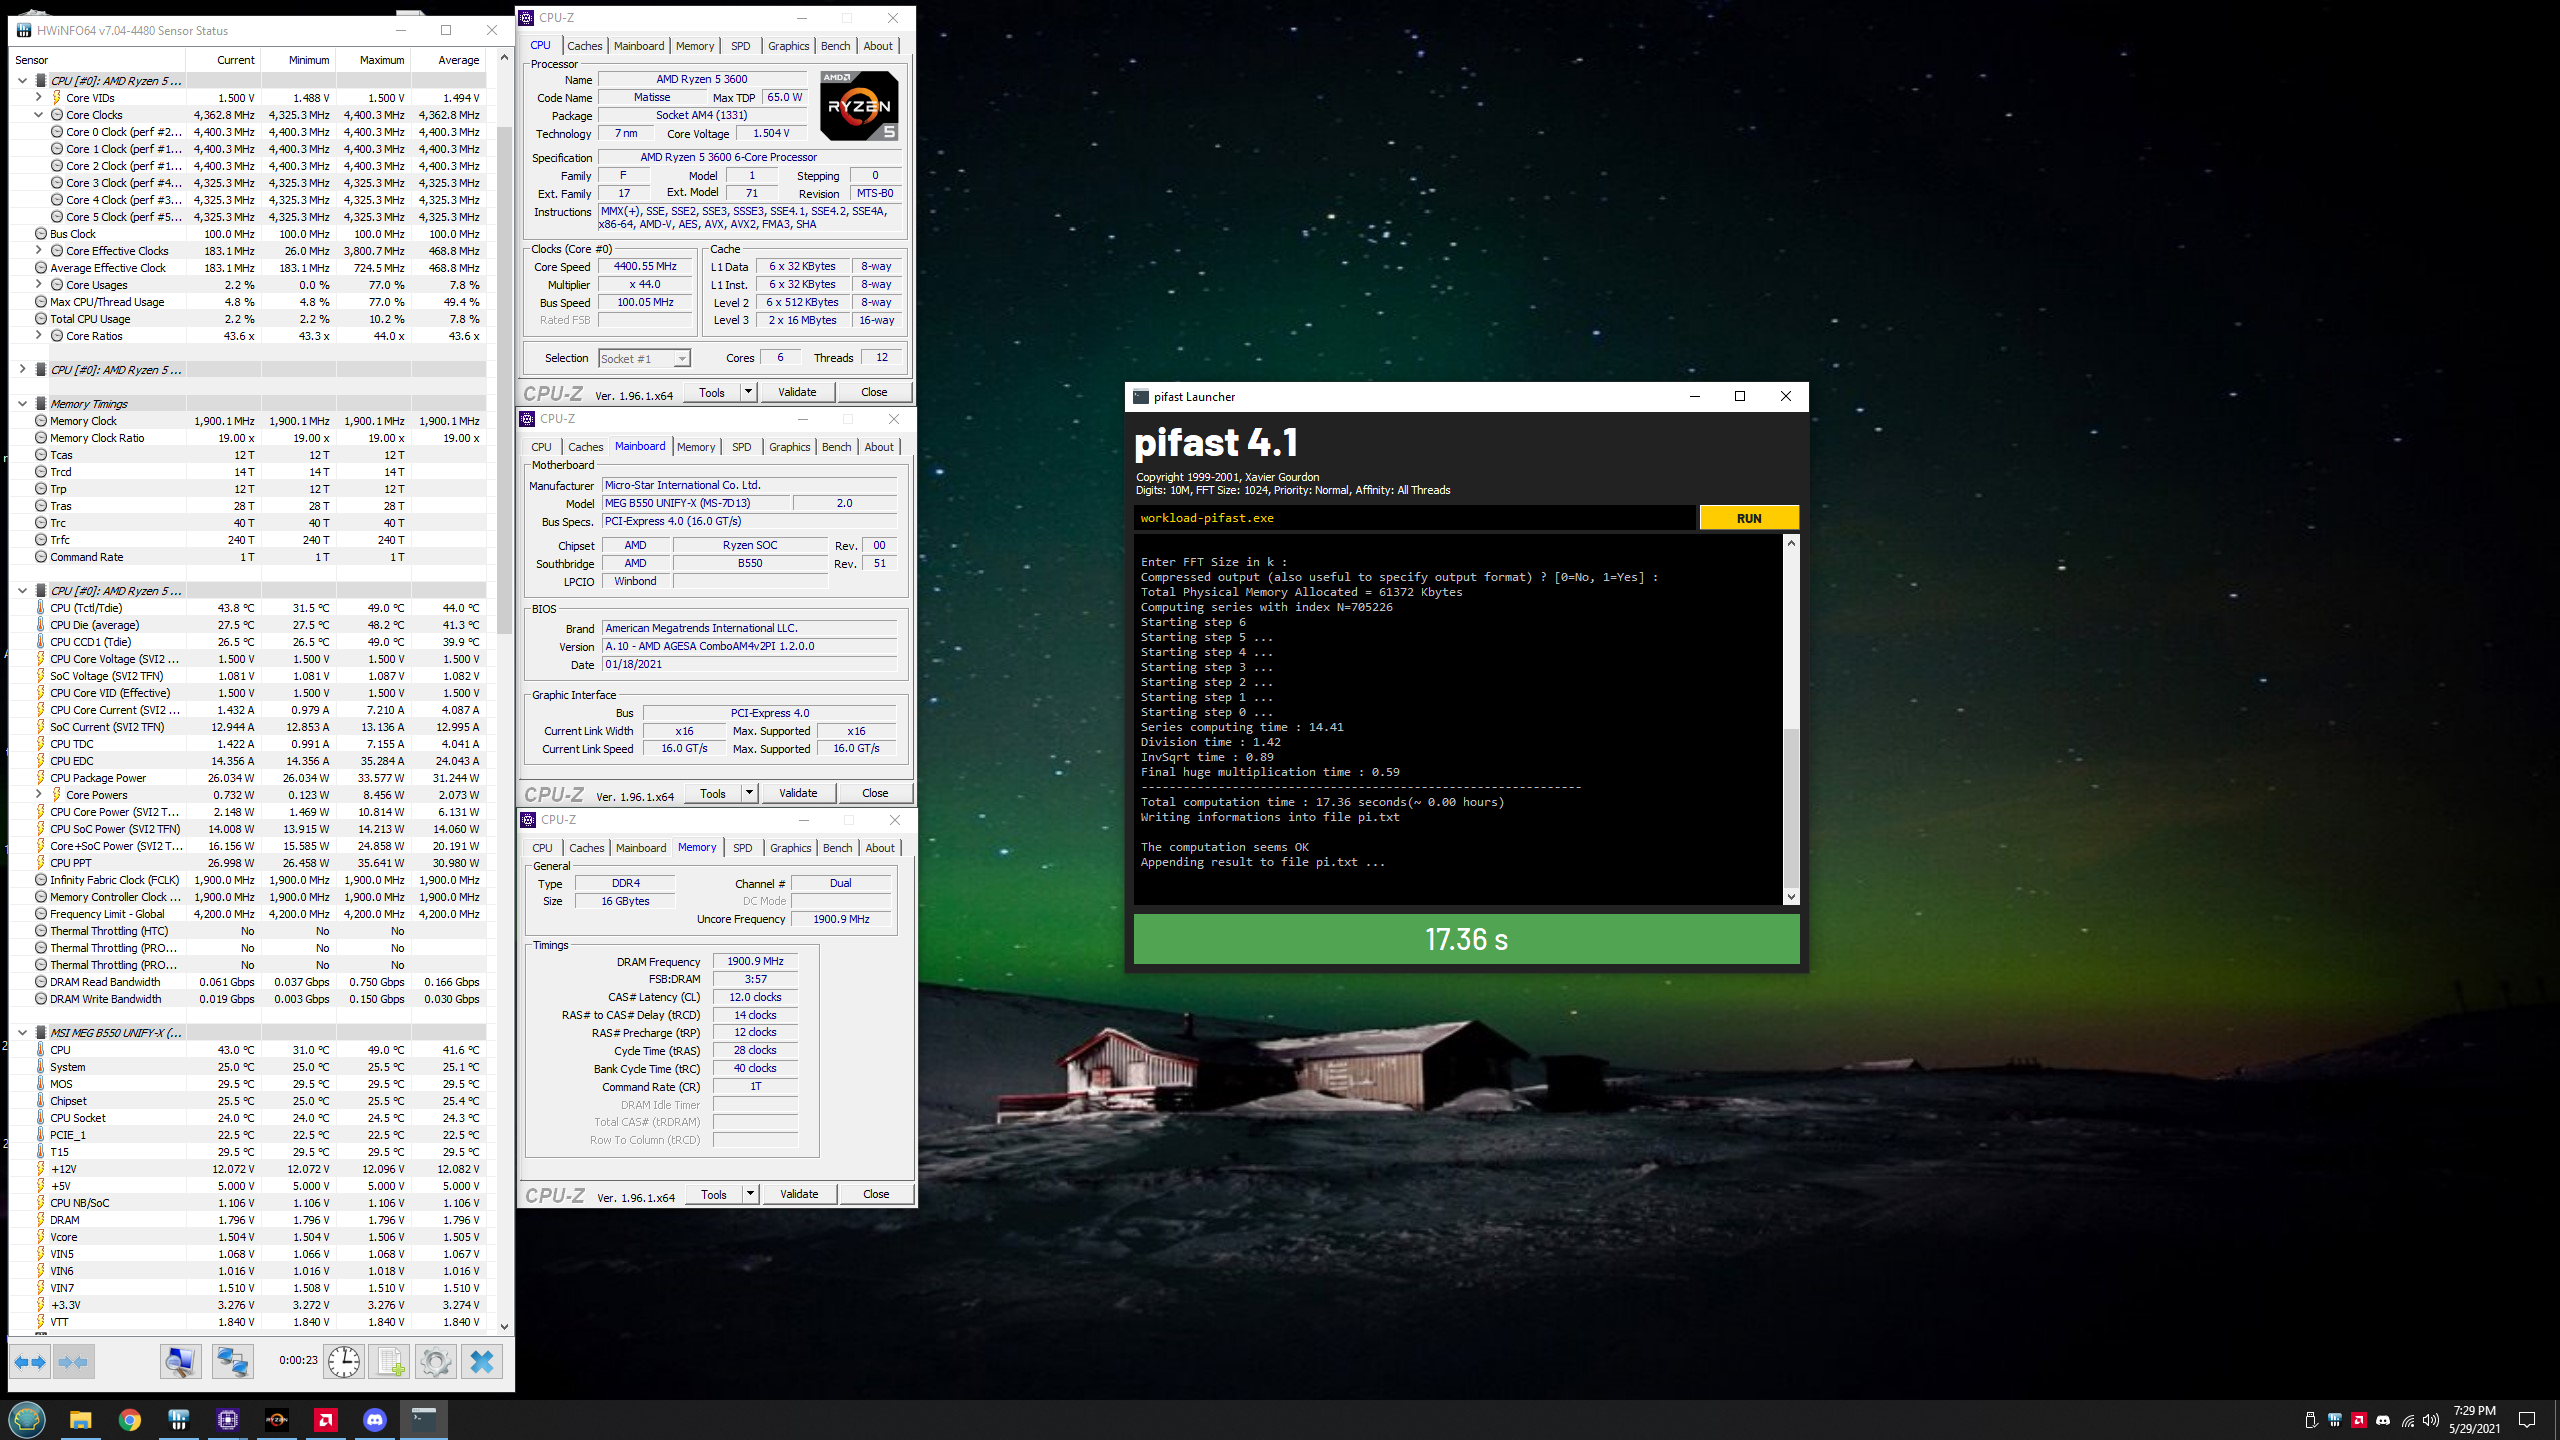Select CPU (Tctl/Tdie) sensor row
This screenshot has height=1440, width=2560.
(248, 608)
